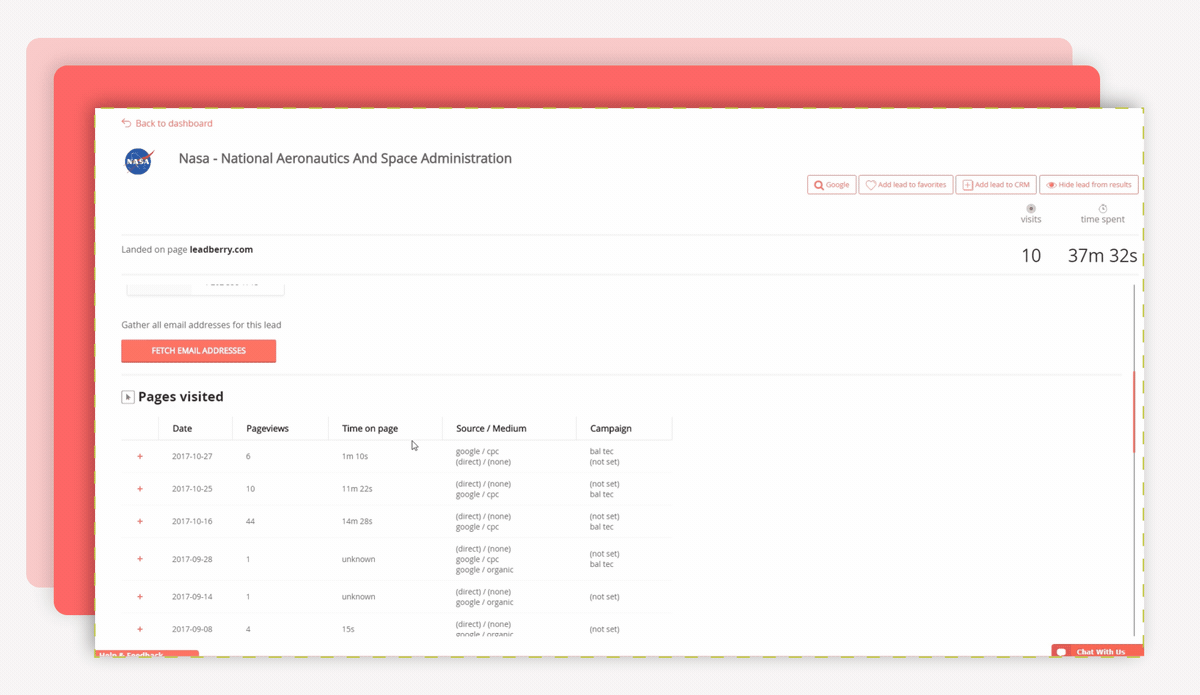Sort by Pageviews column header

pos(267,428)
